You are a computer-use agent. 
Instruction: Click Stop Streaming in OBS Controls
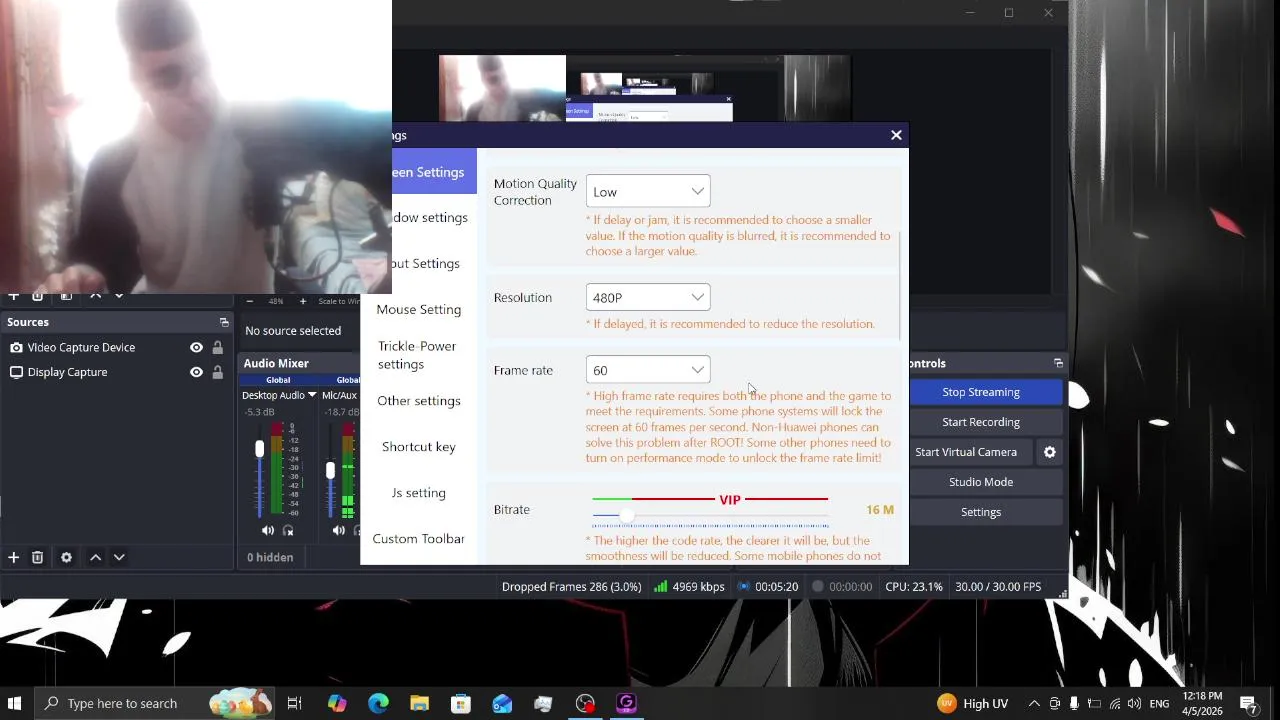click(x=981, y=392)
